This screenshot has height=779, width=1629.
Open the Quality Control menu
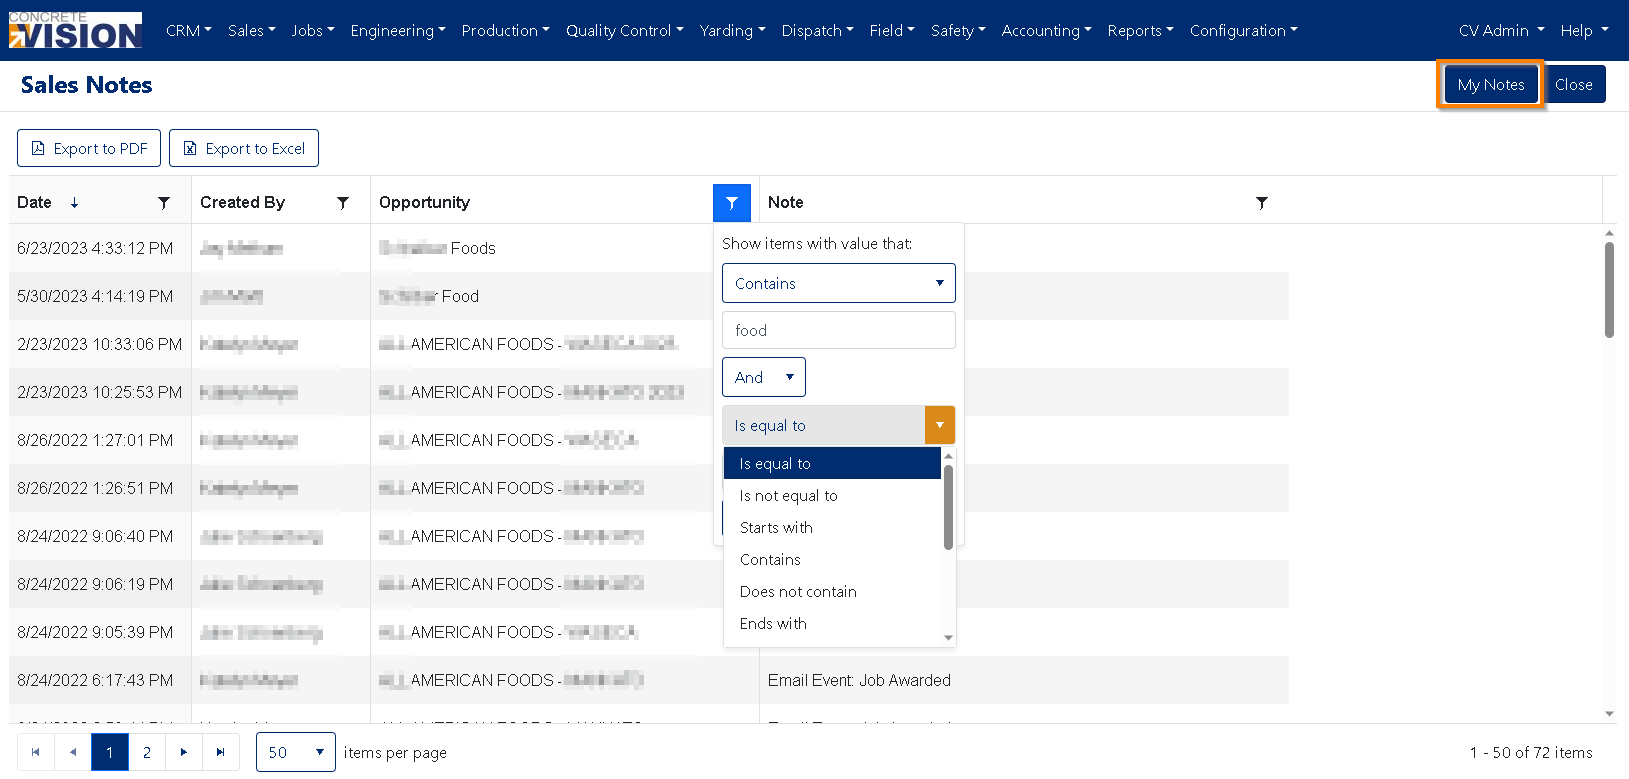click(624, 31)
